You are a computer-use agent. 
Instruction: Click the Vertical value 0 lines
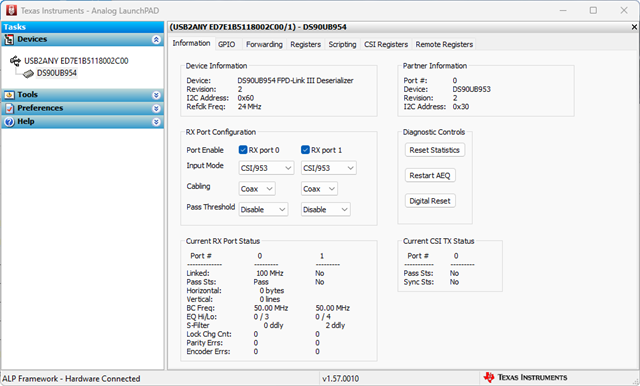tap(270, 299)
